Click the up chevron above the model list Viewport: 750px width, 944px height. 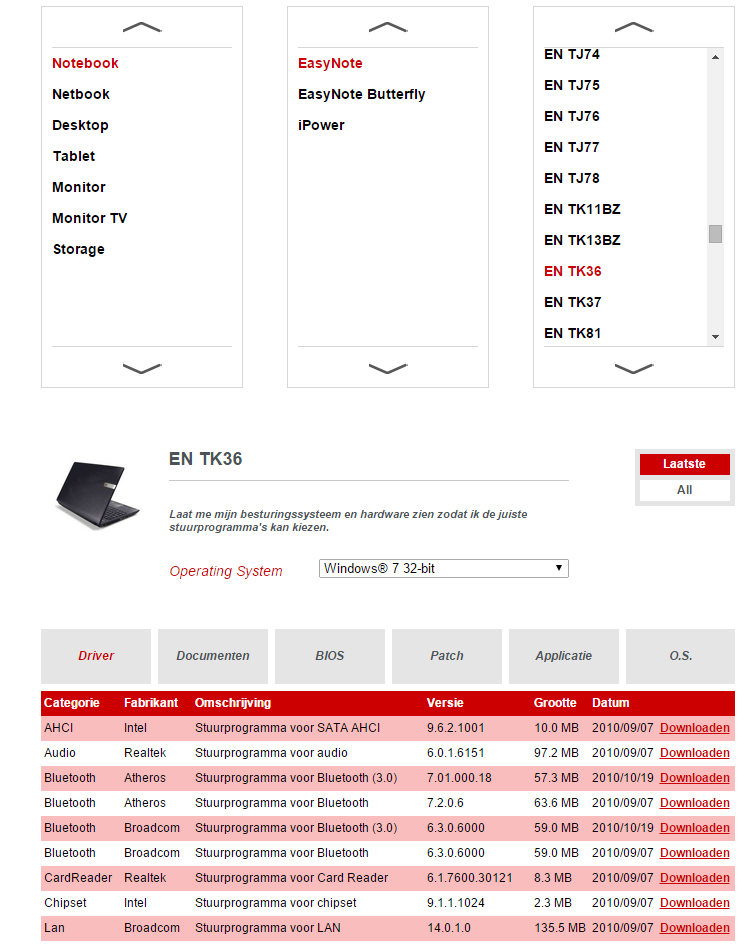[x=634, y=27]
